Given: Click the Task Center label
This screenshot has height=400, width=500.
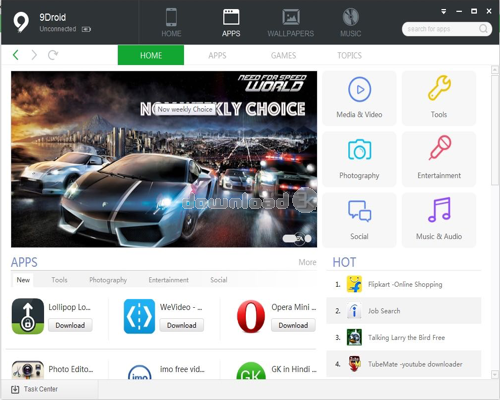Looking at the screenshot, I should tap(41, 389).
